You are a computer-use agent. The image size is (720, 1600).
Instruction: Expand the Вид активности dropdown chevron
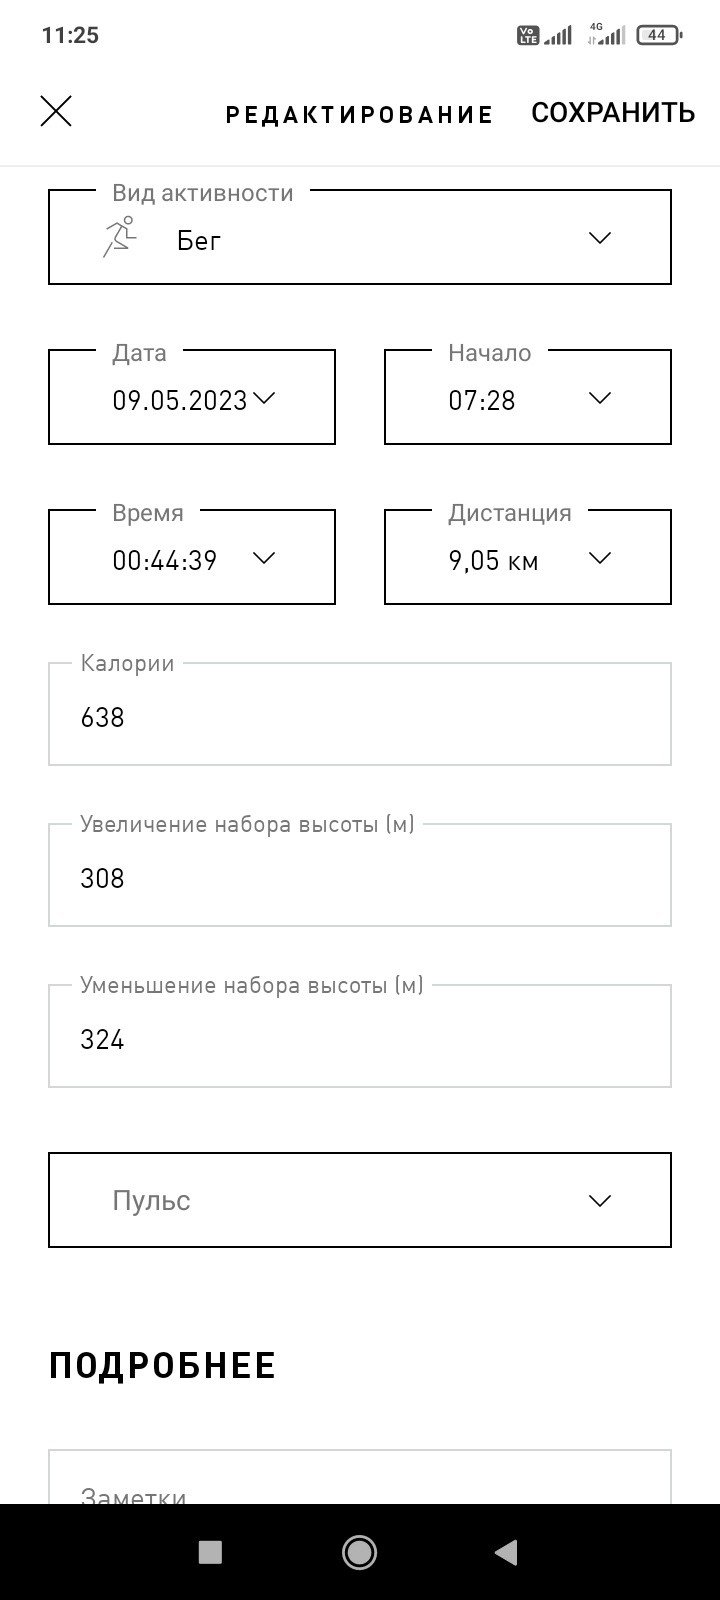pos(600,238)
